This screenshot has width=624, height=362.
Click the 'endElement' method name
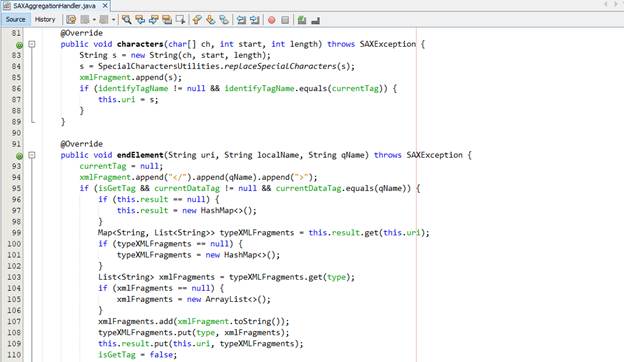140,155
